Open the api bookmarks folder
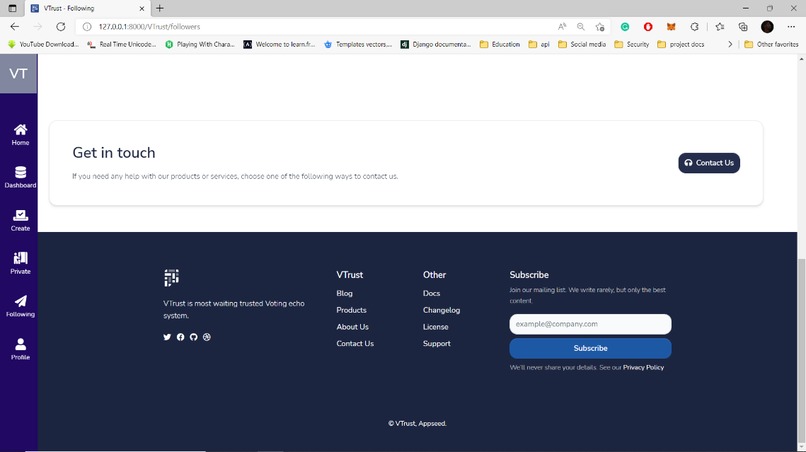Image resolution: width=806 pixels, height=452 pixels. click(x=539, y=44)
